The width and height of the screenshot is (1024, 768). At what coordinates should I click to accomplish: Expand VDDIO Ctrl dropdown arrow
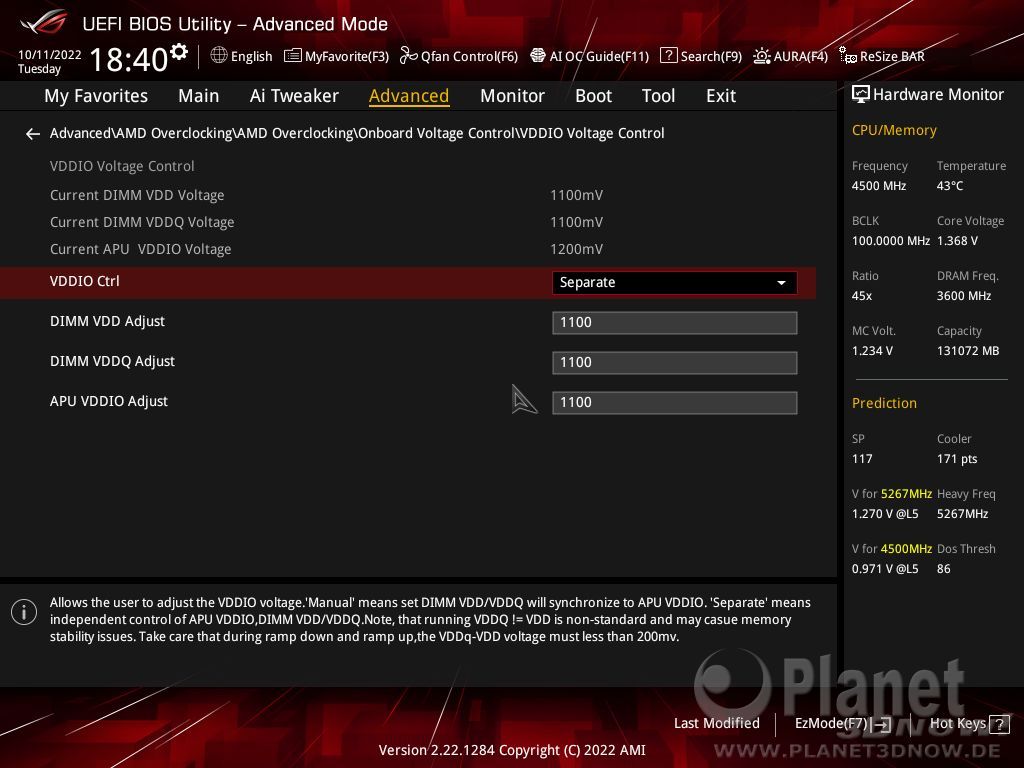(781, 283)
